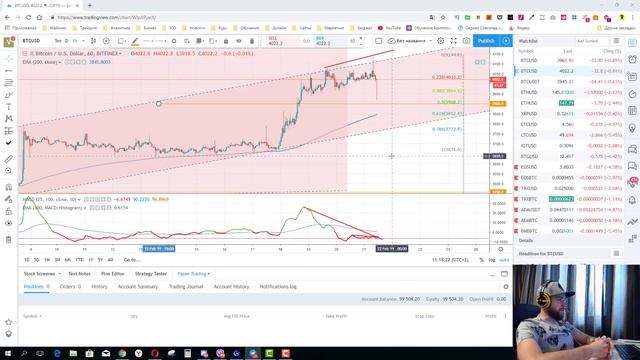
Task: Pick the drawing line color pencil
Action: tap(135, 41)
